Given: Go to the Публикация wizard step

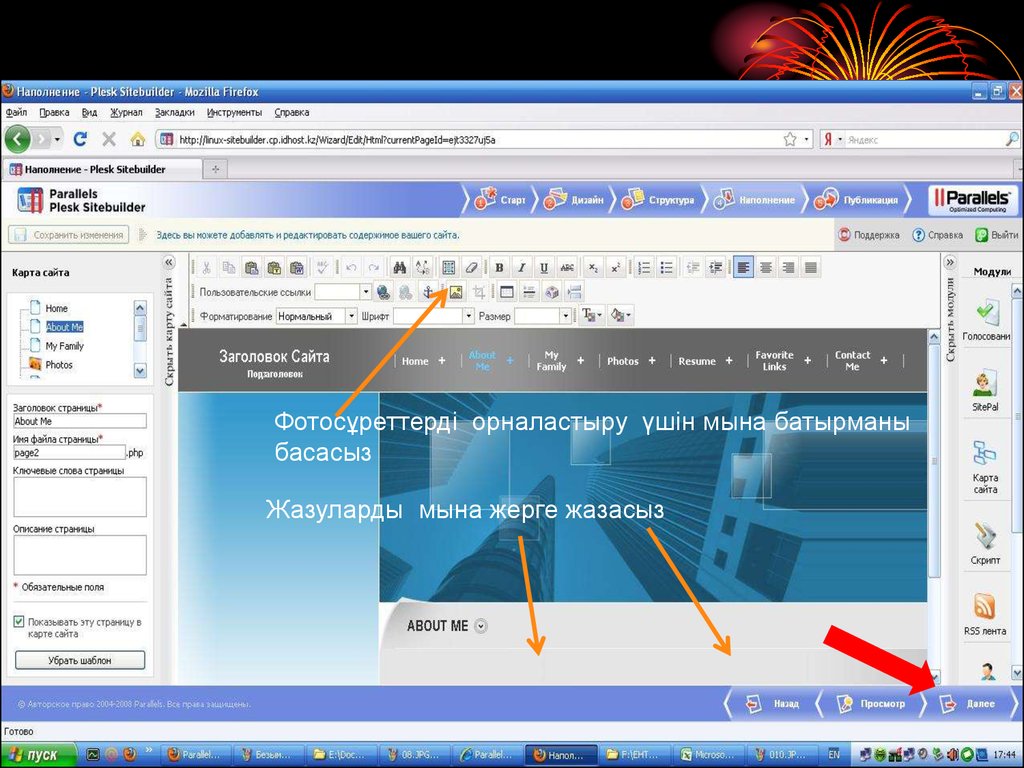Looking at the screenshot, I should point(856,200).
